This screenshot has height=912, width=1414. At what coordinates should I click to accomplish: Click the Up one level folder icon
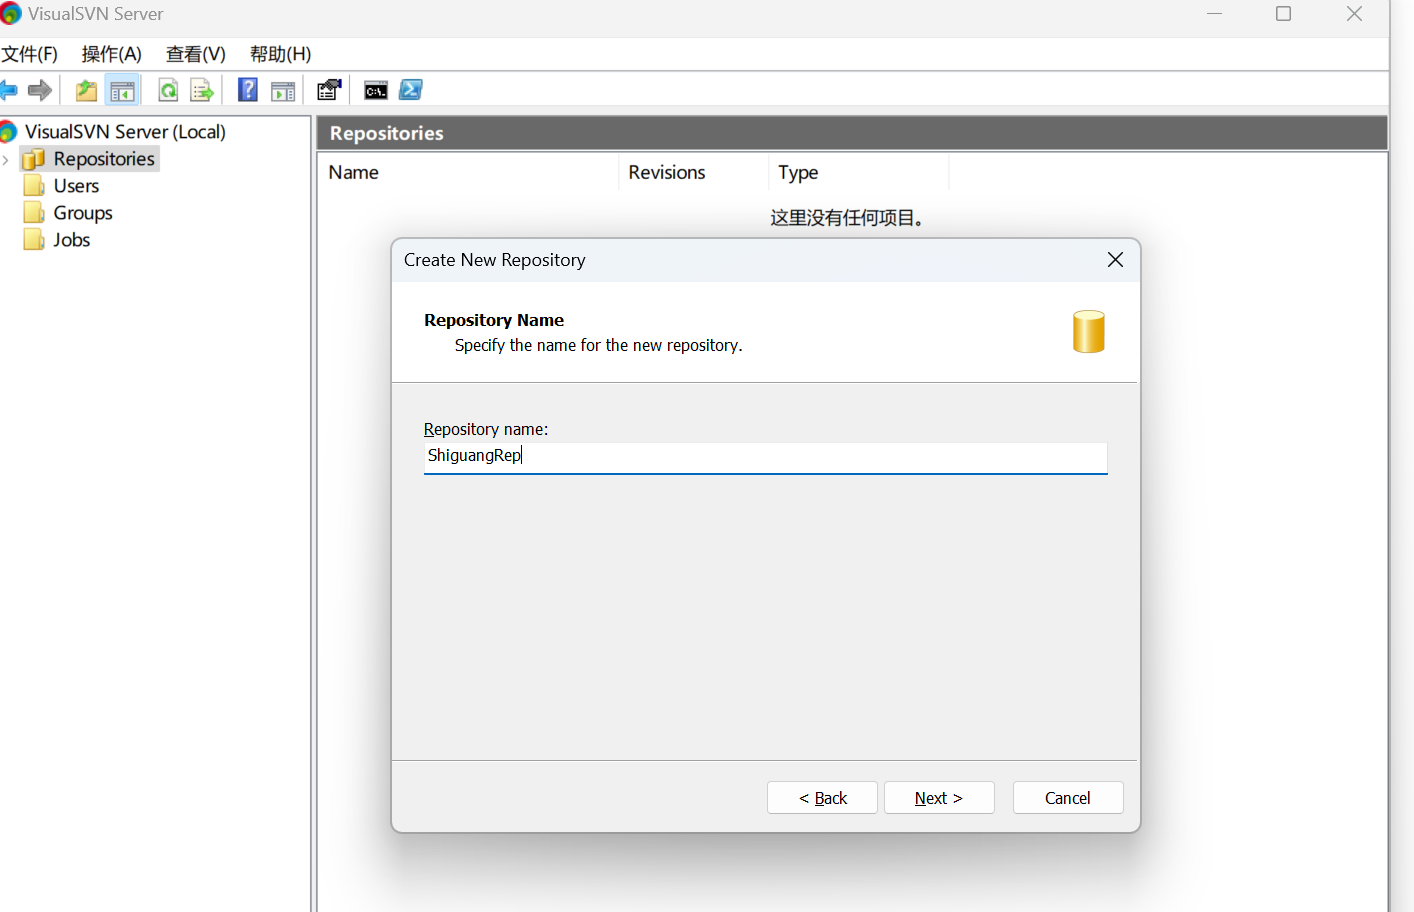click(x=87, y=91)
